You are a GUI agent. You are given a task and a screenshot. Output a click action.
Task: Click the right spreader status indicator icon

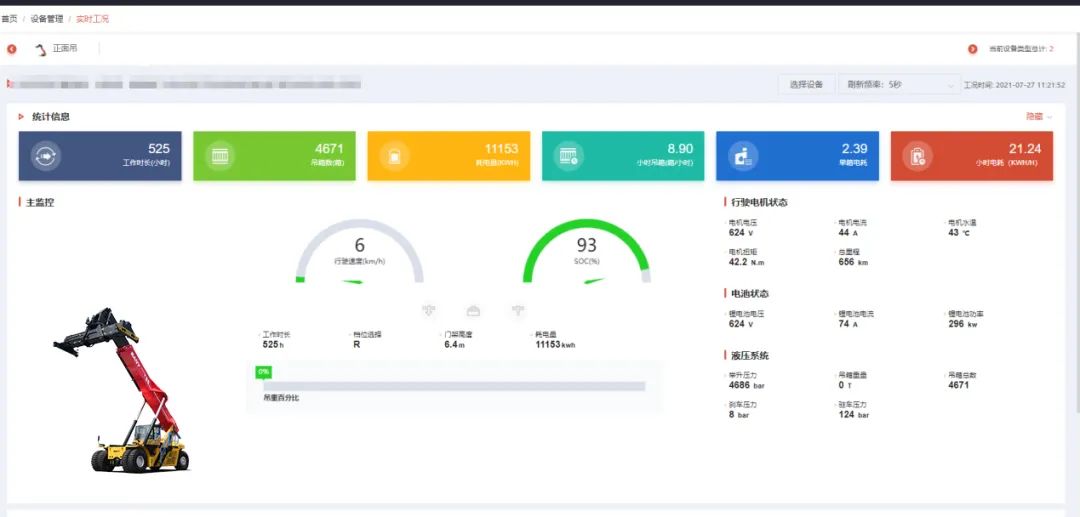(518, 310)
